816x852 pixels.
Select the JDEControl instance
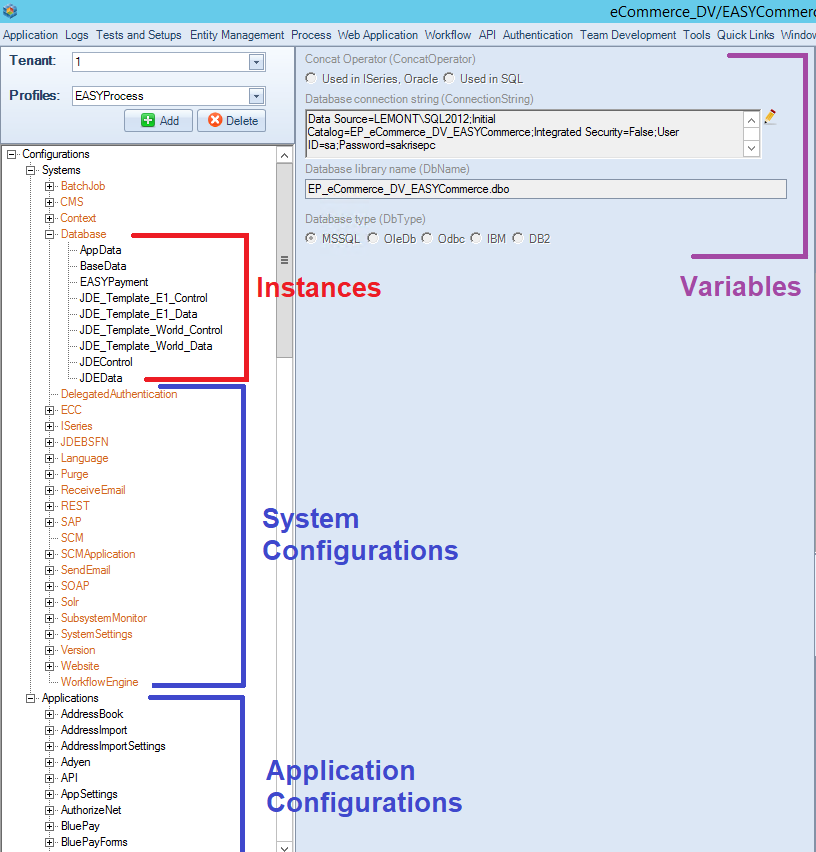click(106, 362)
